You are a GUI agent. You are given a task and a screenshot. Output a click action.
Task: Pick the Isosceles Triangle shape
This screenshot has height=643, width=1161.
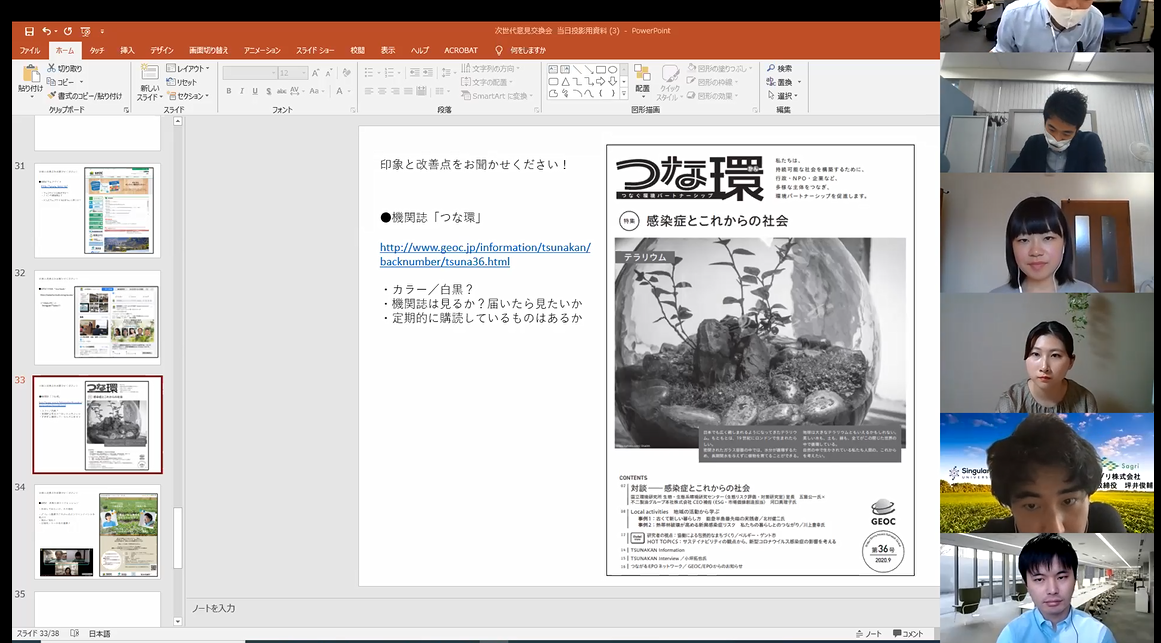[x=565, y=81]
